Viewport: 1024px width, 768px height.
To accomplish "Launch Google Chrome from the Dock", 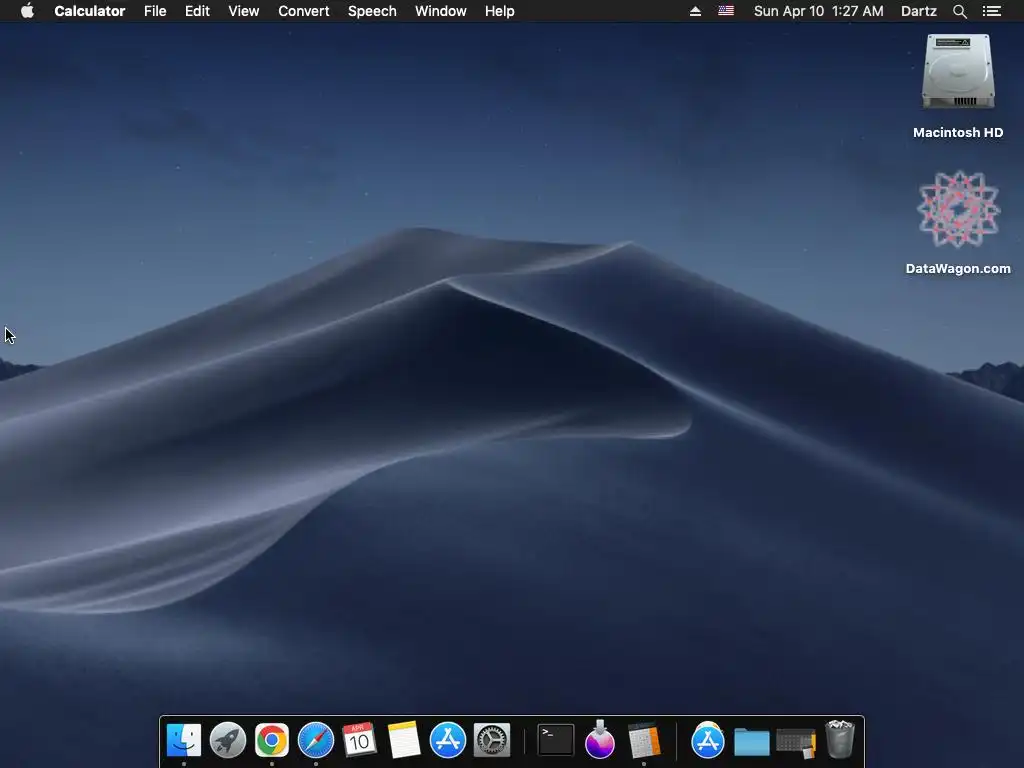I will coord(272,741).
